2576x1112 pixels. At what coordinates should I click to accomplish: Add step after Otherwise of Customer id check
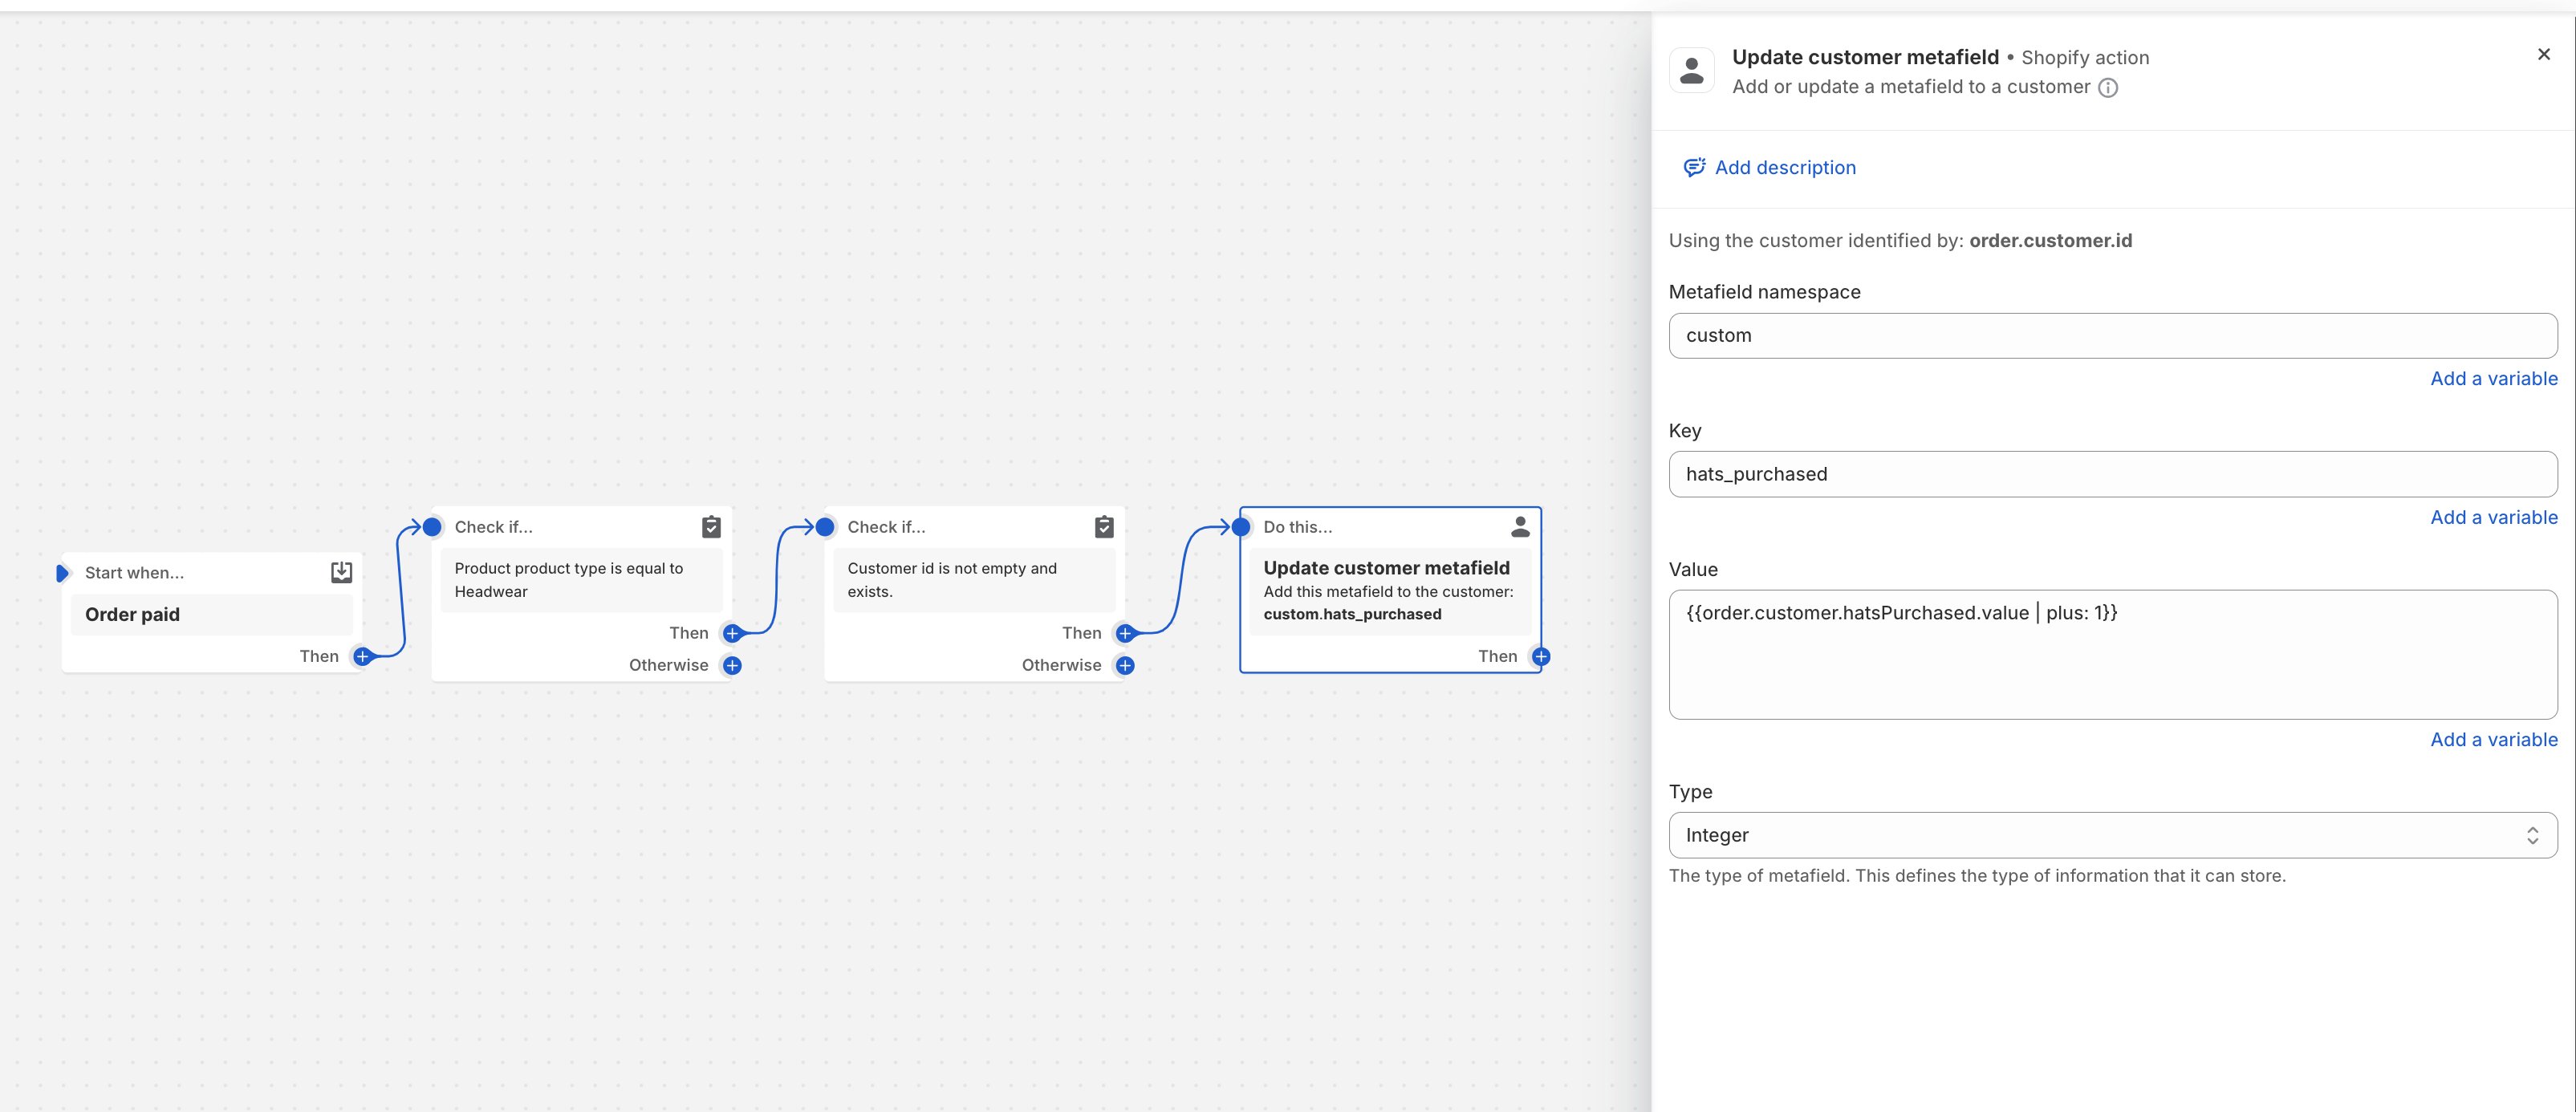coord(1125,666)
